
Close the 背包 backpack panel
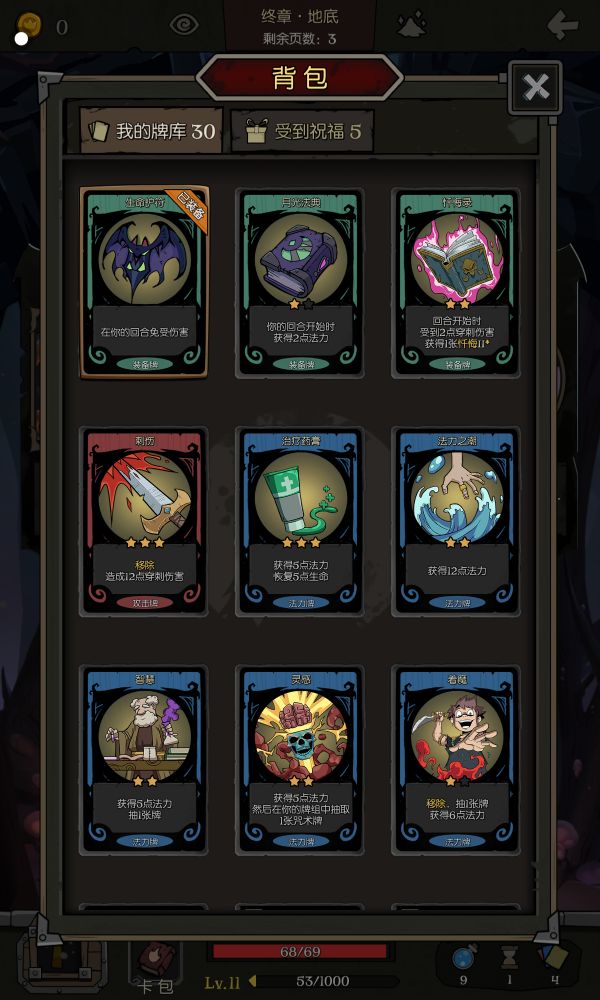[x=535, y=87]
